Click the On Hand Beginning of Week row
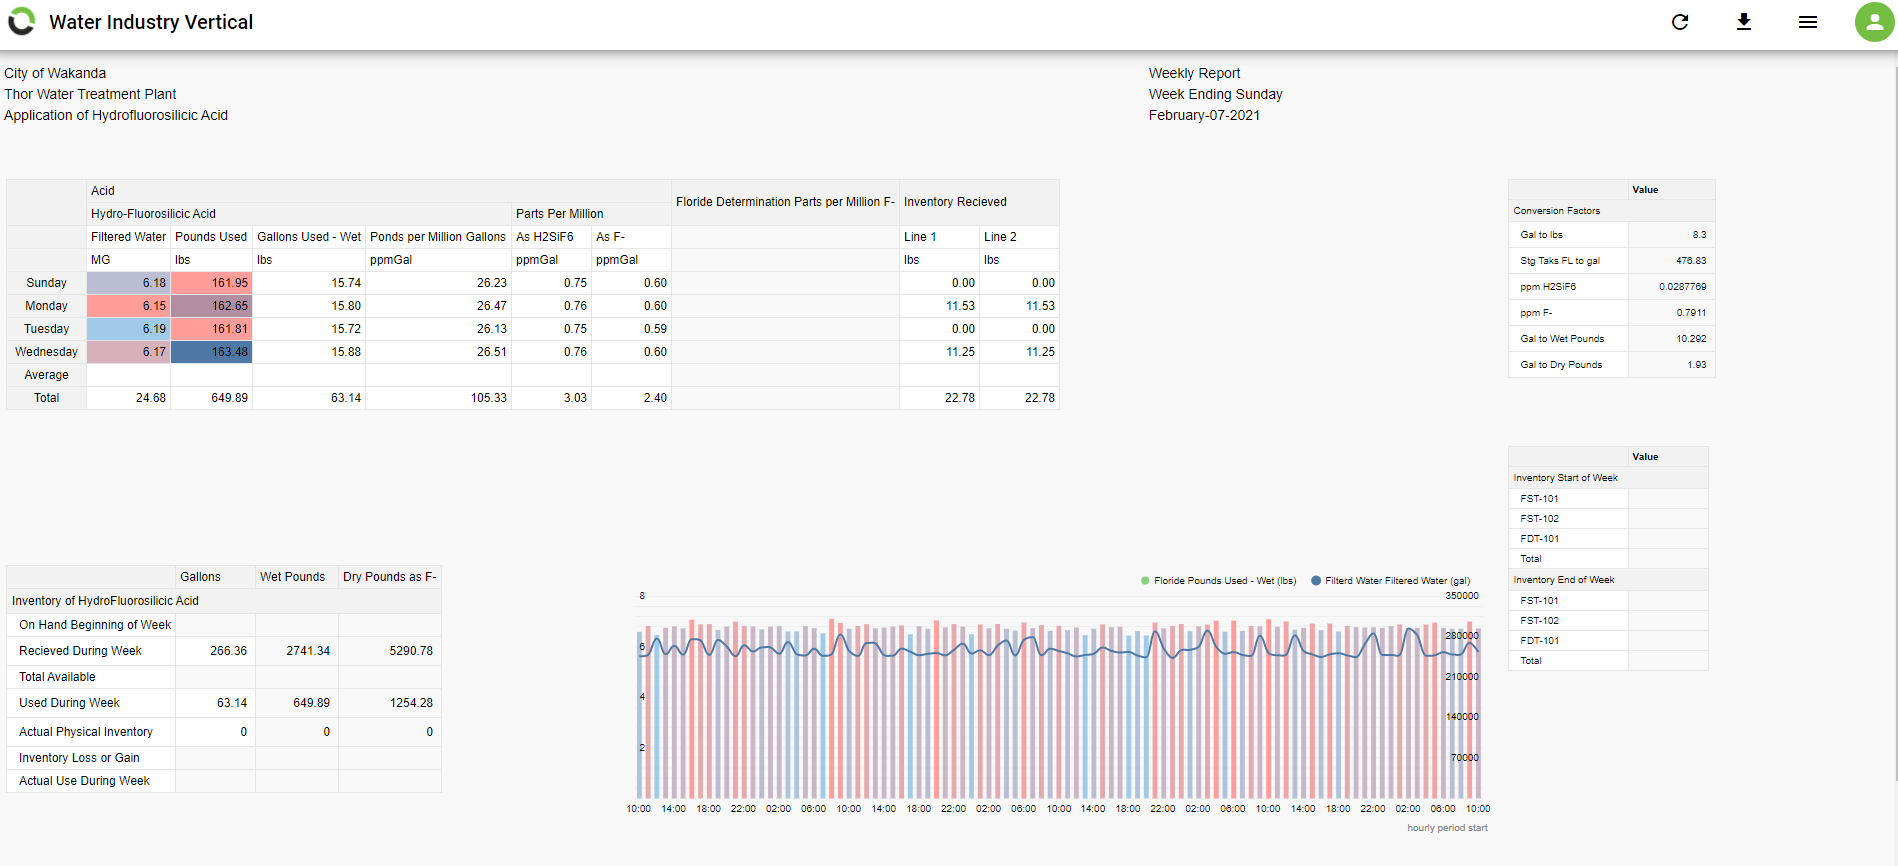The width and height of the screenshot is (1898, 866). 224,625
